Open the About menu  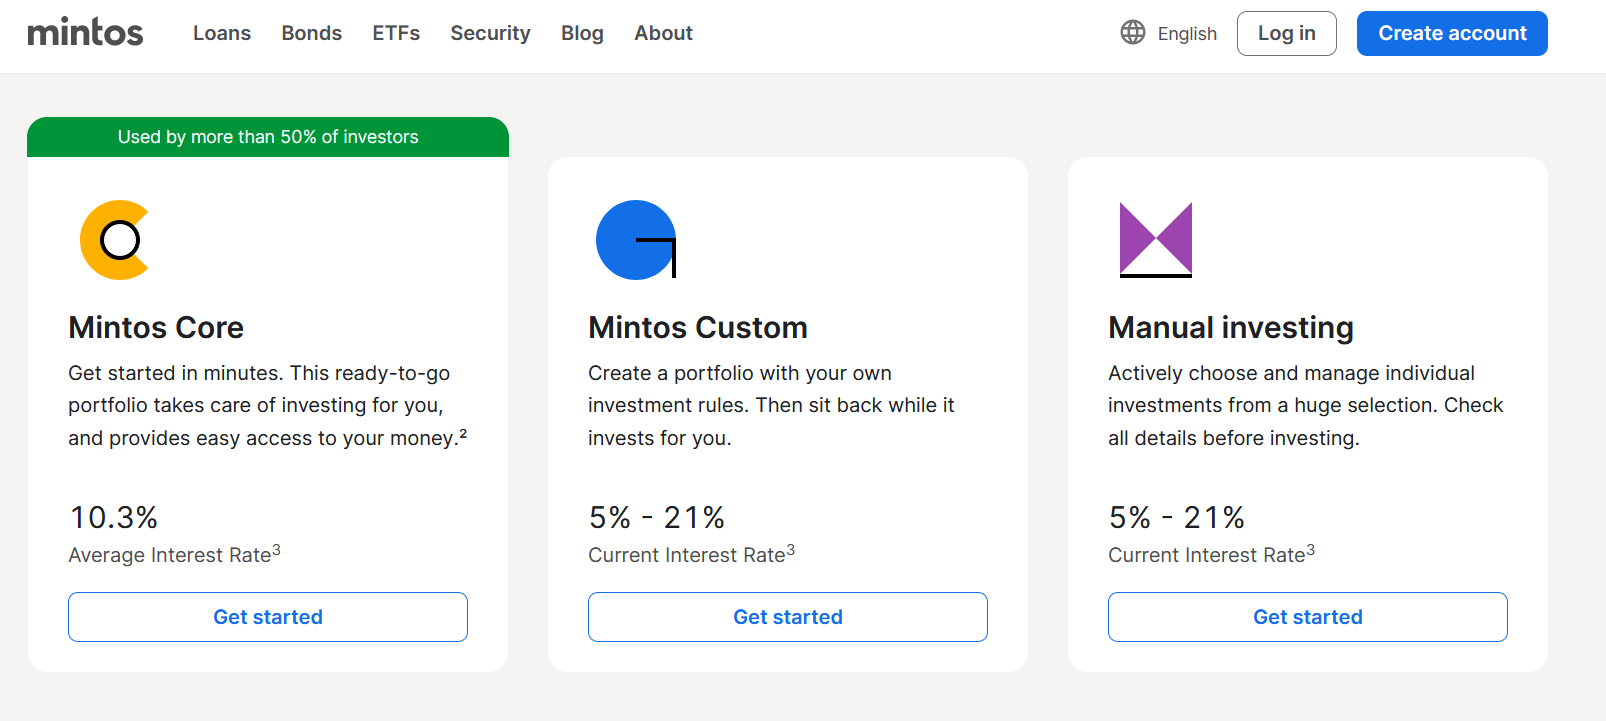(x=663, y=33)
